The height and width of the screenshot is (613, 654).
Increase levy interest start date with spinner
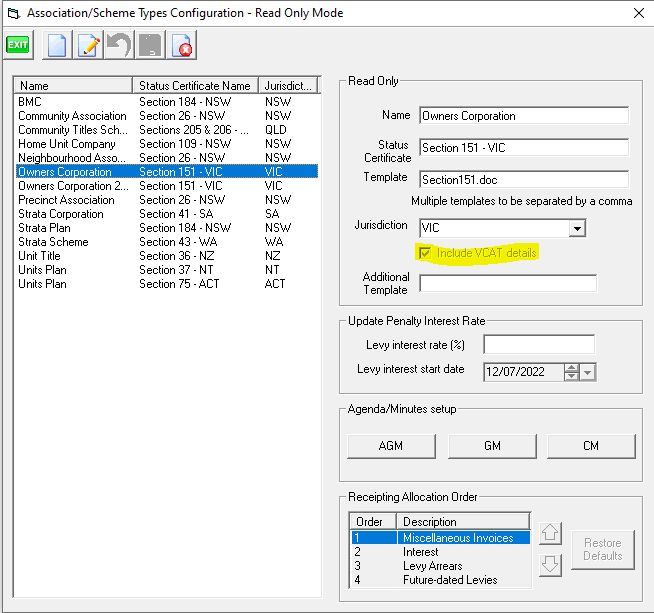point(571,368)
